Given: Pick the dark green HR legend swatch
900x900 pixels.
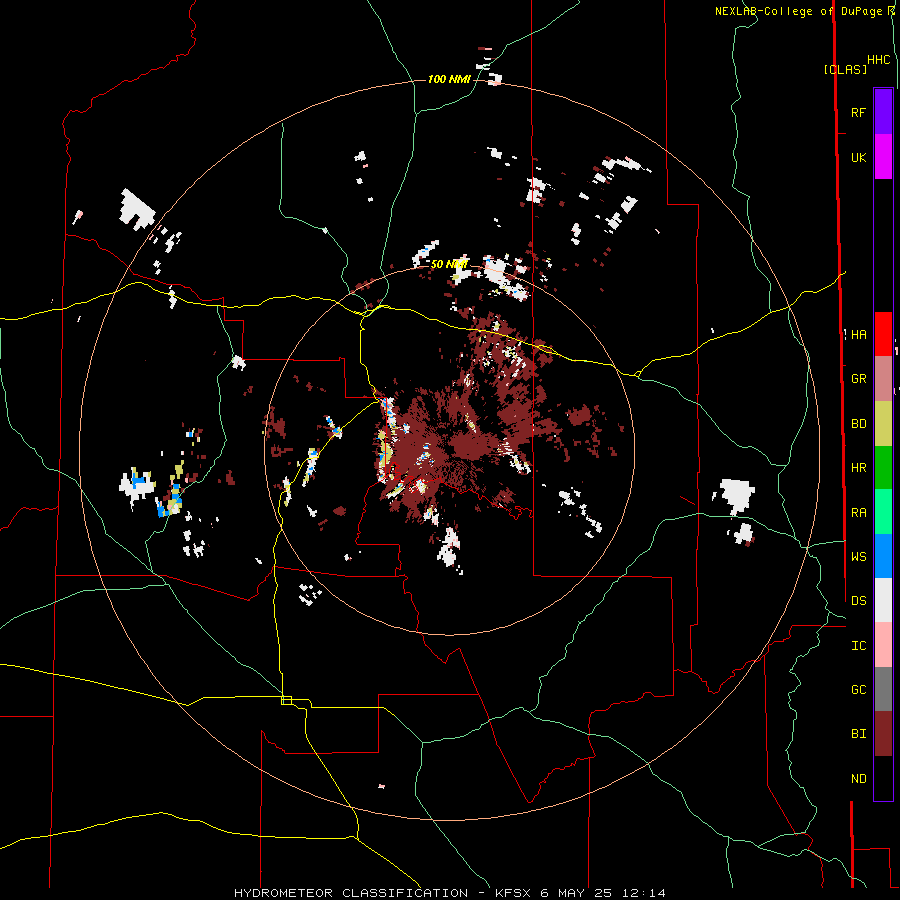Looking at the screenshot, I should [x=883, y=468].
